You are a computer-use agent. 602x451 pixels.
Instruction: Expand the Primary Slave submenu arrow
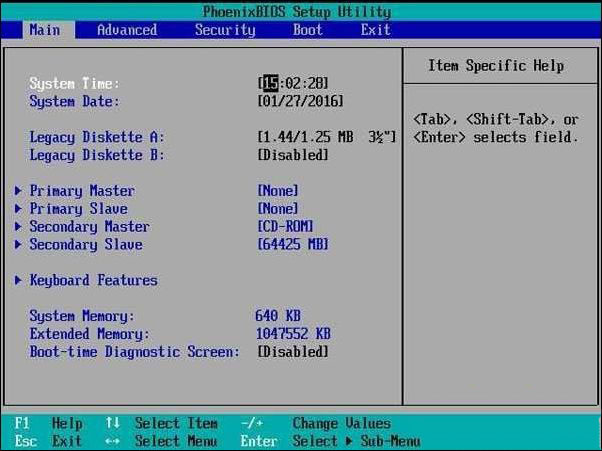click(x=19, y=209)
